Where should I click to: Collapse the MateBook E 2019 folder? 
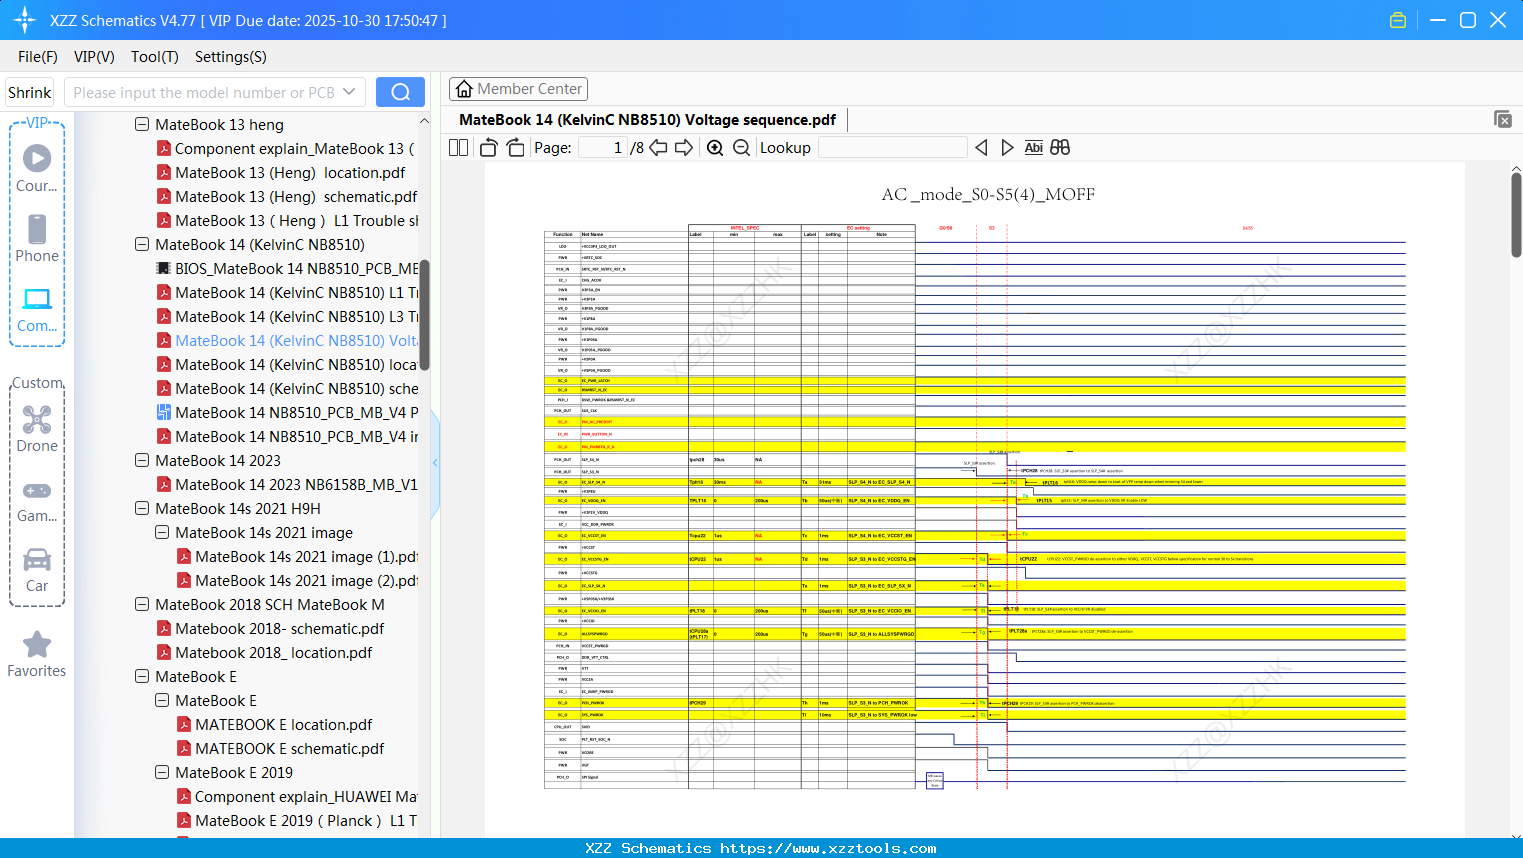162,773
